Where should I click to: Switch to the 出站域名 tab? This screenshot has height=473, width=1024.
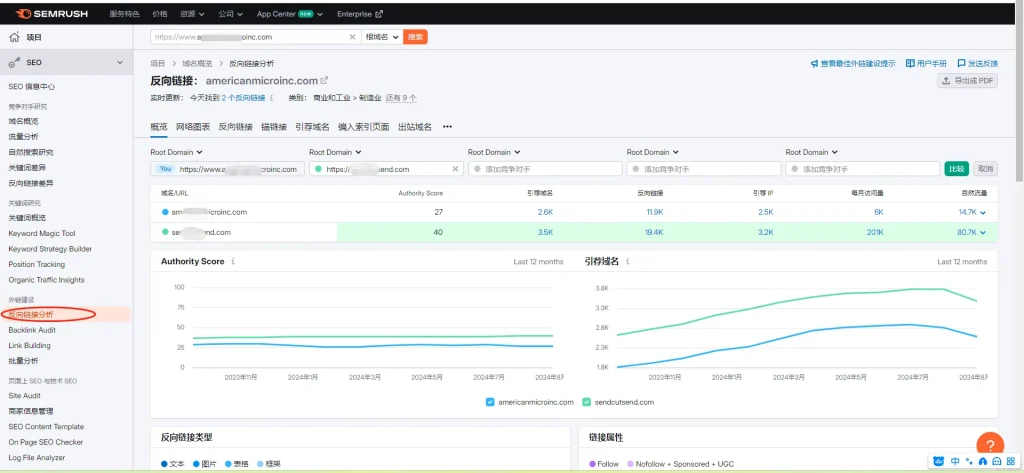[x=415, y=127]
